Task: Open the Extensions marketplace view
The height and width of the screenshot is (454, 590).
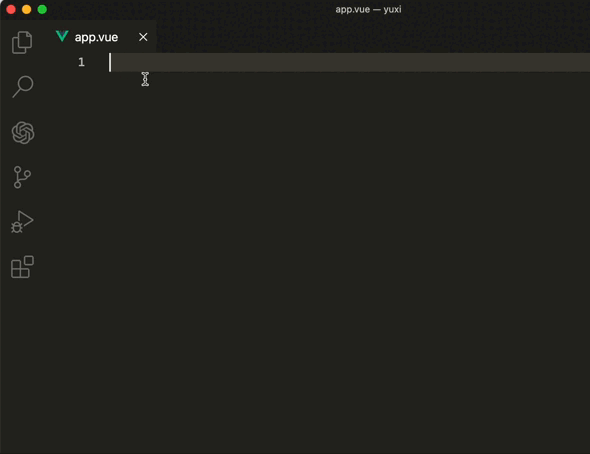Action: pyautogui.click(x=23, y=267)
